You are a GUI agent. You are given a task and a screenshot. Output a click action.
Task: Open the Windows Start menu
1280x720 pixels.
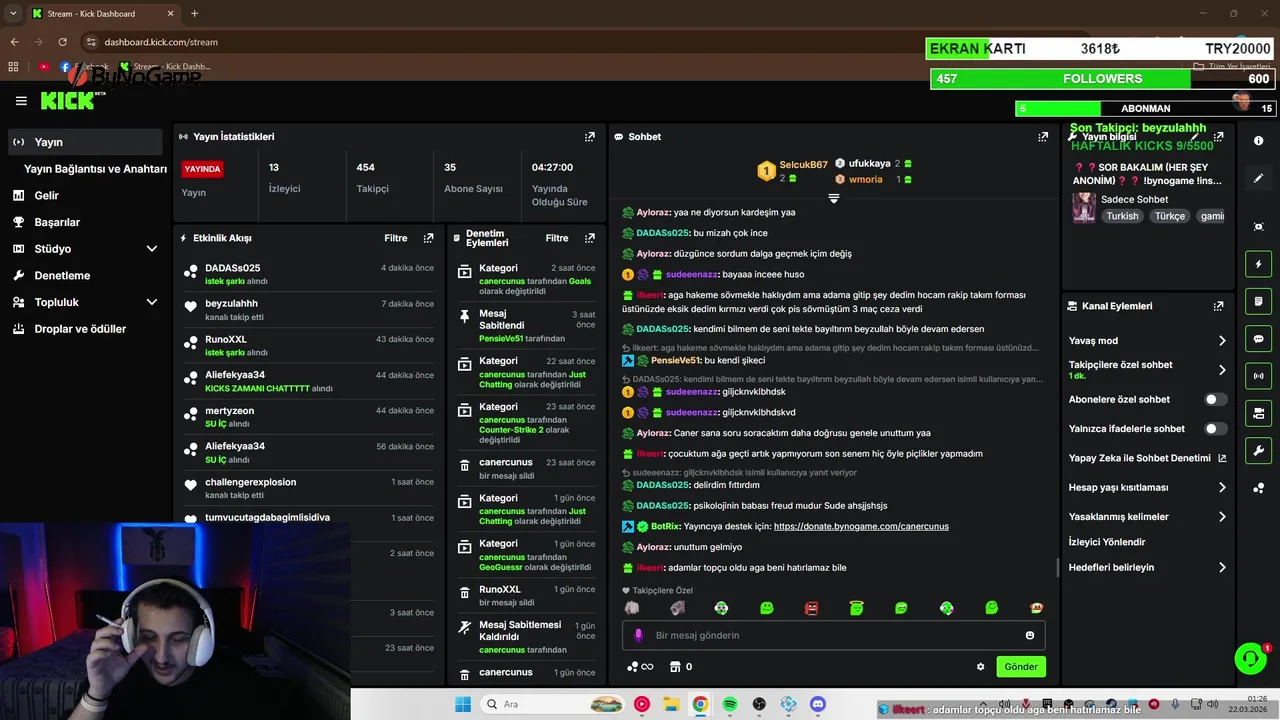tap(463, 705)
